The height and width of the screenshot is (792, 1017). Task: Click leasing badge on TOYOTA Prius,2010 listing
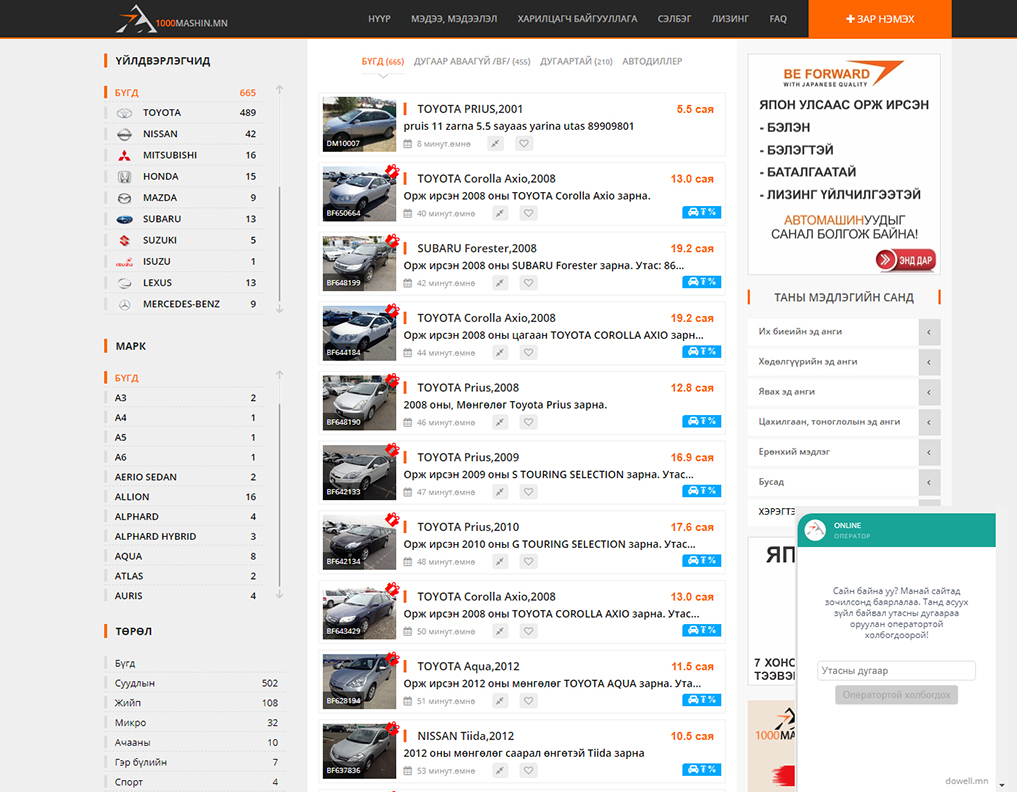pos(702,560)
